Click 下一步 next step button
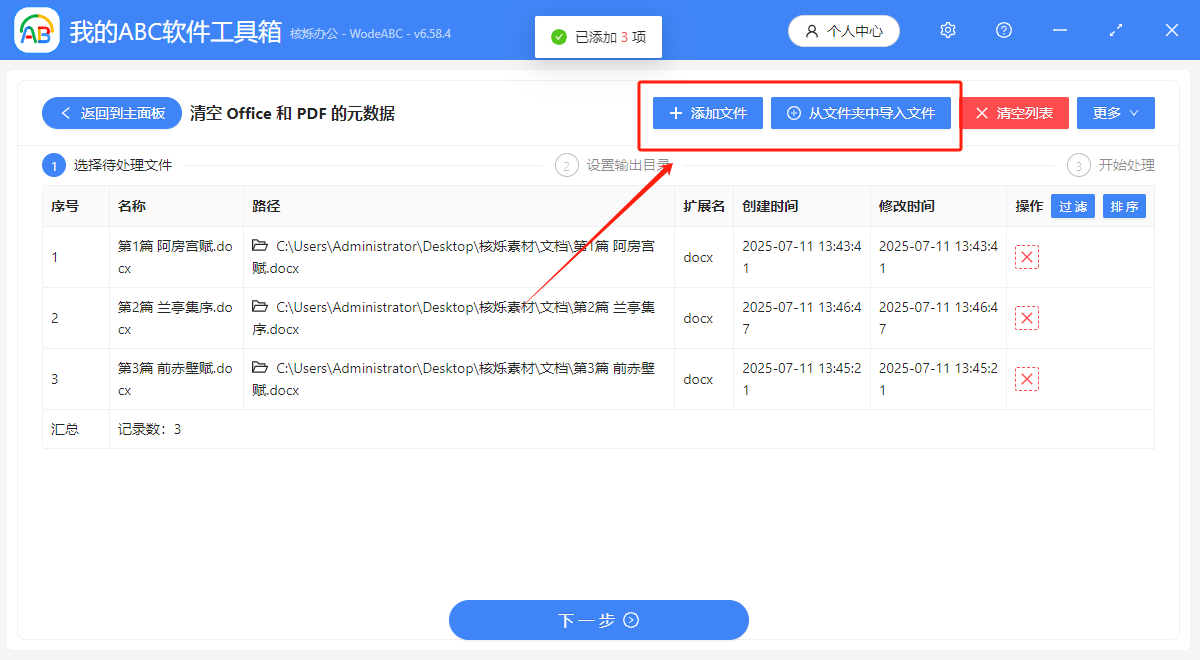Viewport: 1200px width, 660px height. click(599, 620)
